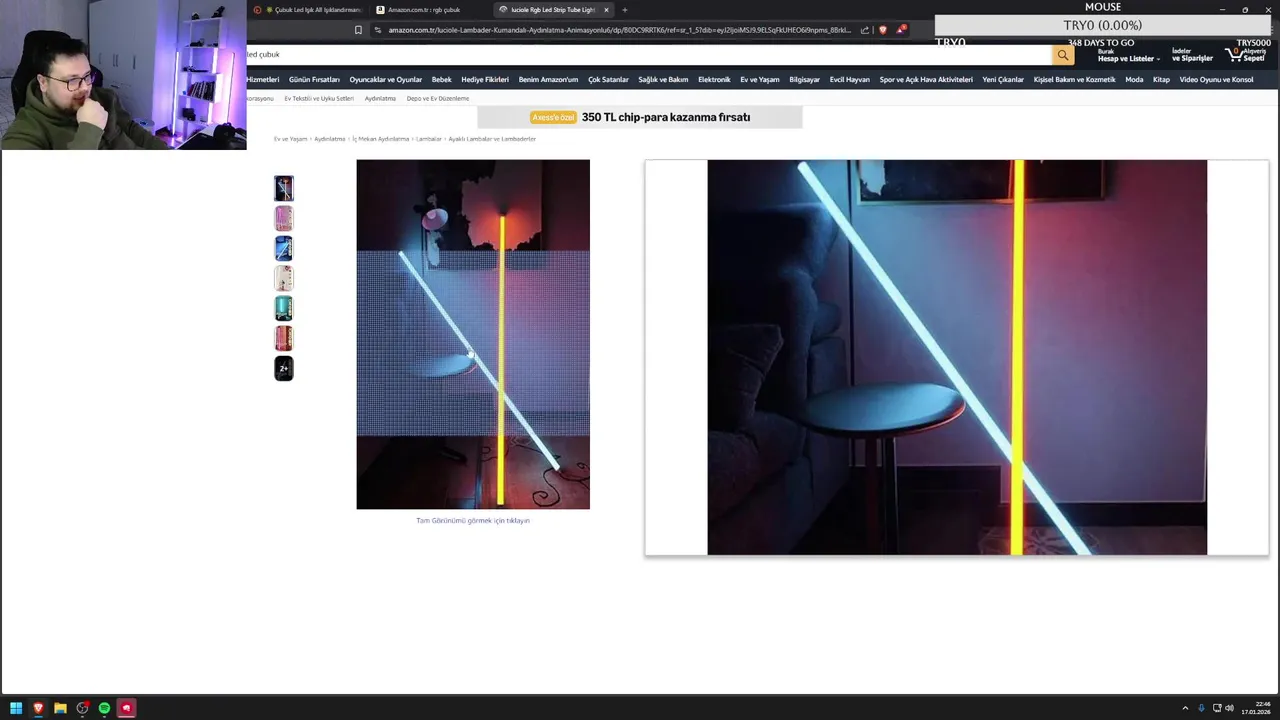Open Spotify from the taskbar
1280x720 pixels.
(x=104, y=708)
